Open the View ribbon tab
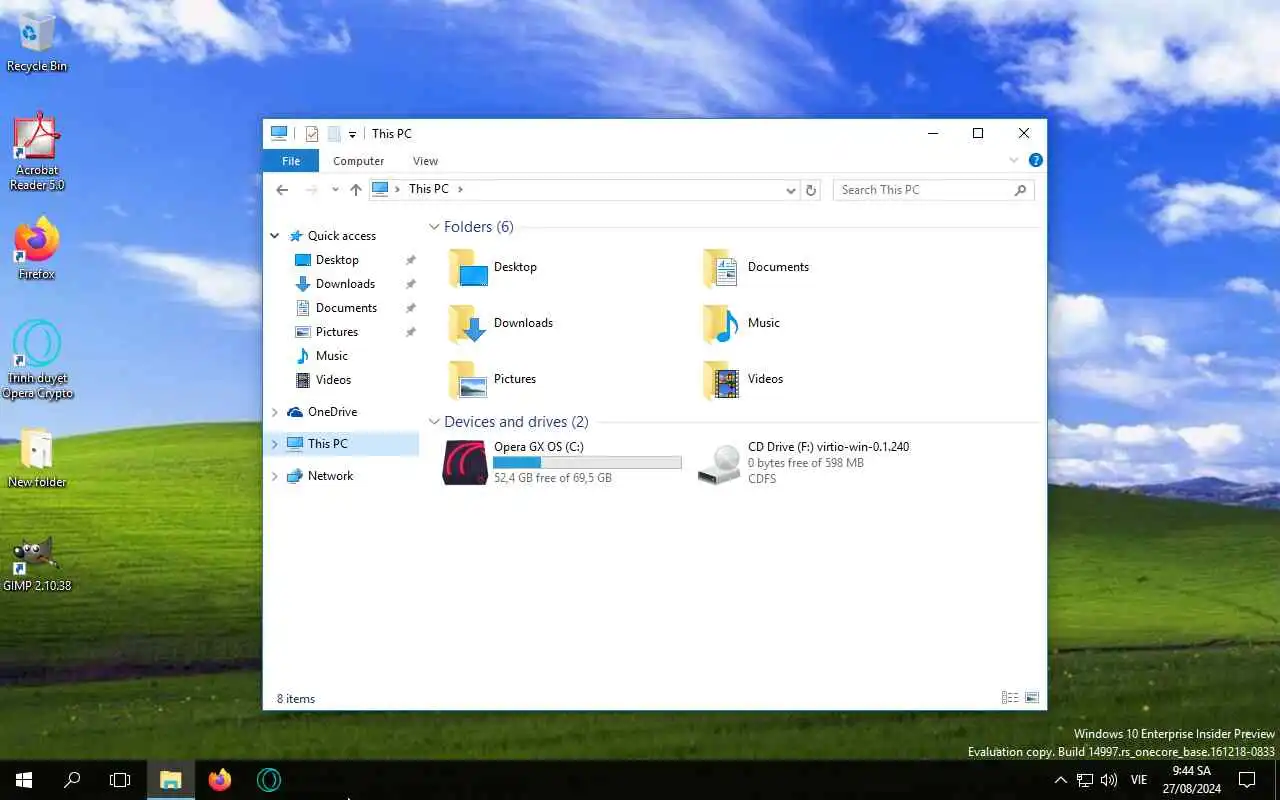 point(425,161)
